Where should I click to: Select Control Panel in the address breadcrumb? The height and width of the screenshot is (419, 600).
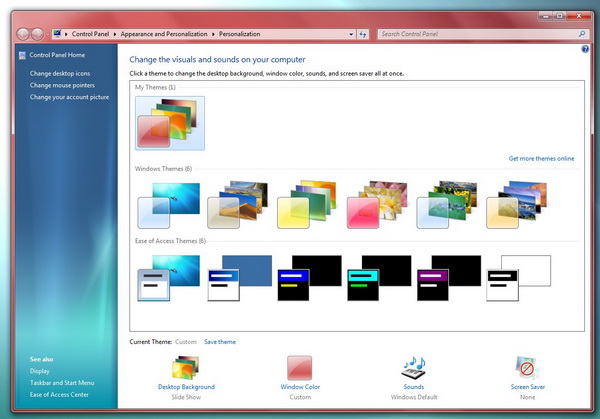90,34
